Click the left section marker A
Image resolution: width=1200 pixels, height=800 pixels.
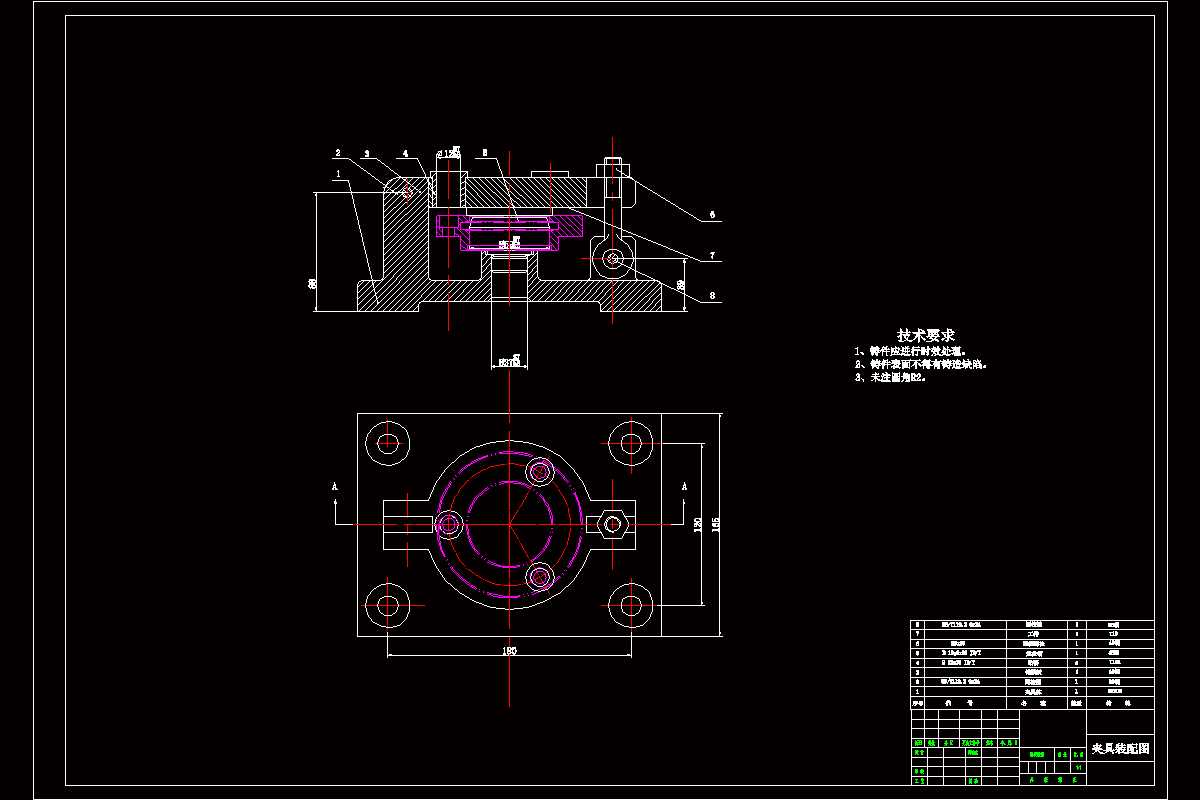[x=335, y=486]
